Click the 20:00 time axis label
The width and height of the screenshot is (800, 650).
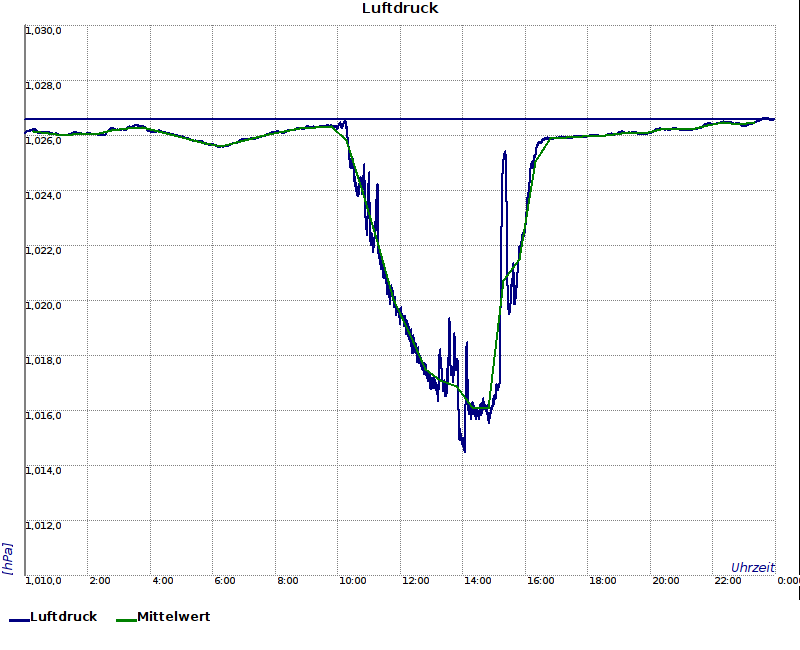pos(665,581)
